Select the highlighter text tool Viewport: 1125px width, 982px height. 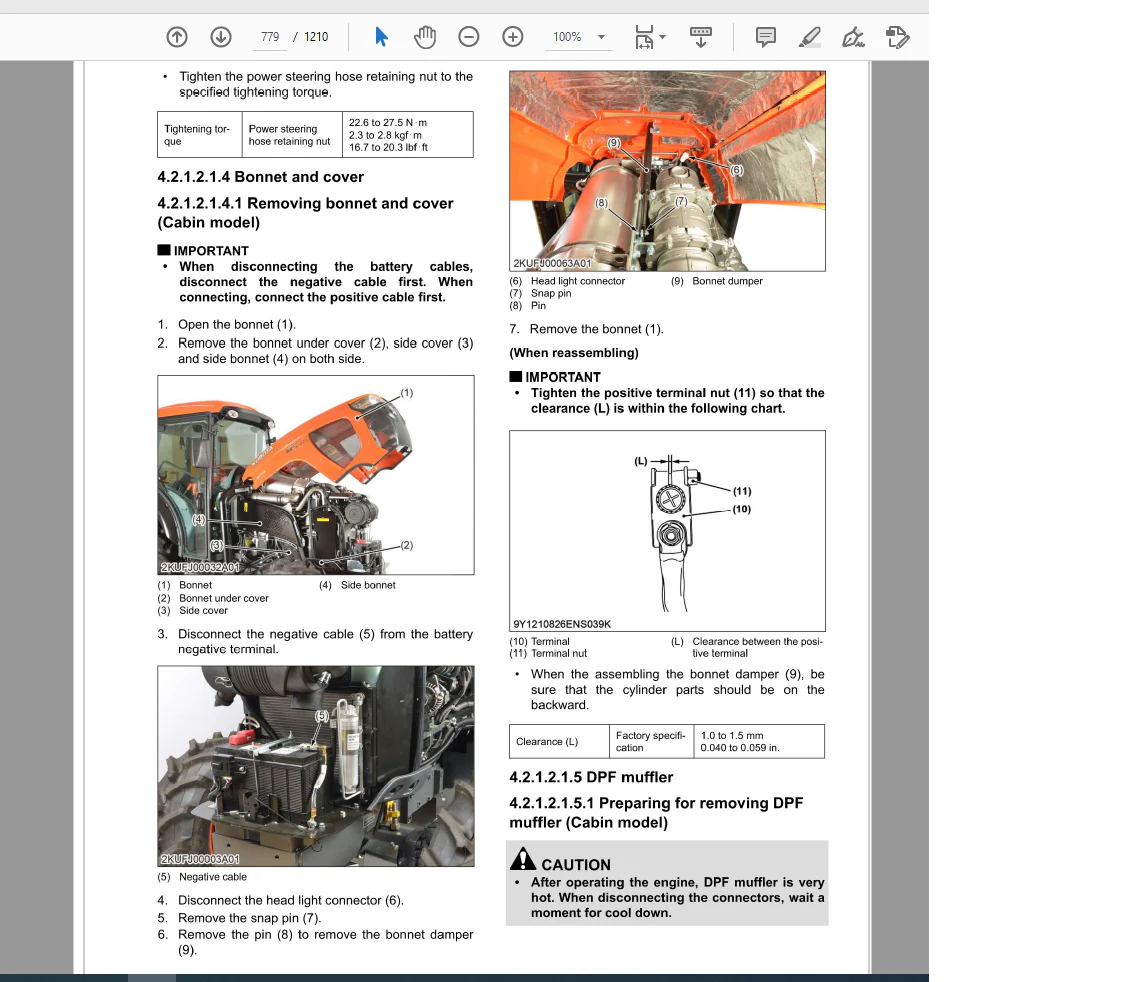(x=810, y=37)
